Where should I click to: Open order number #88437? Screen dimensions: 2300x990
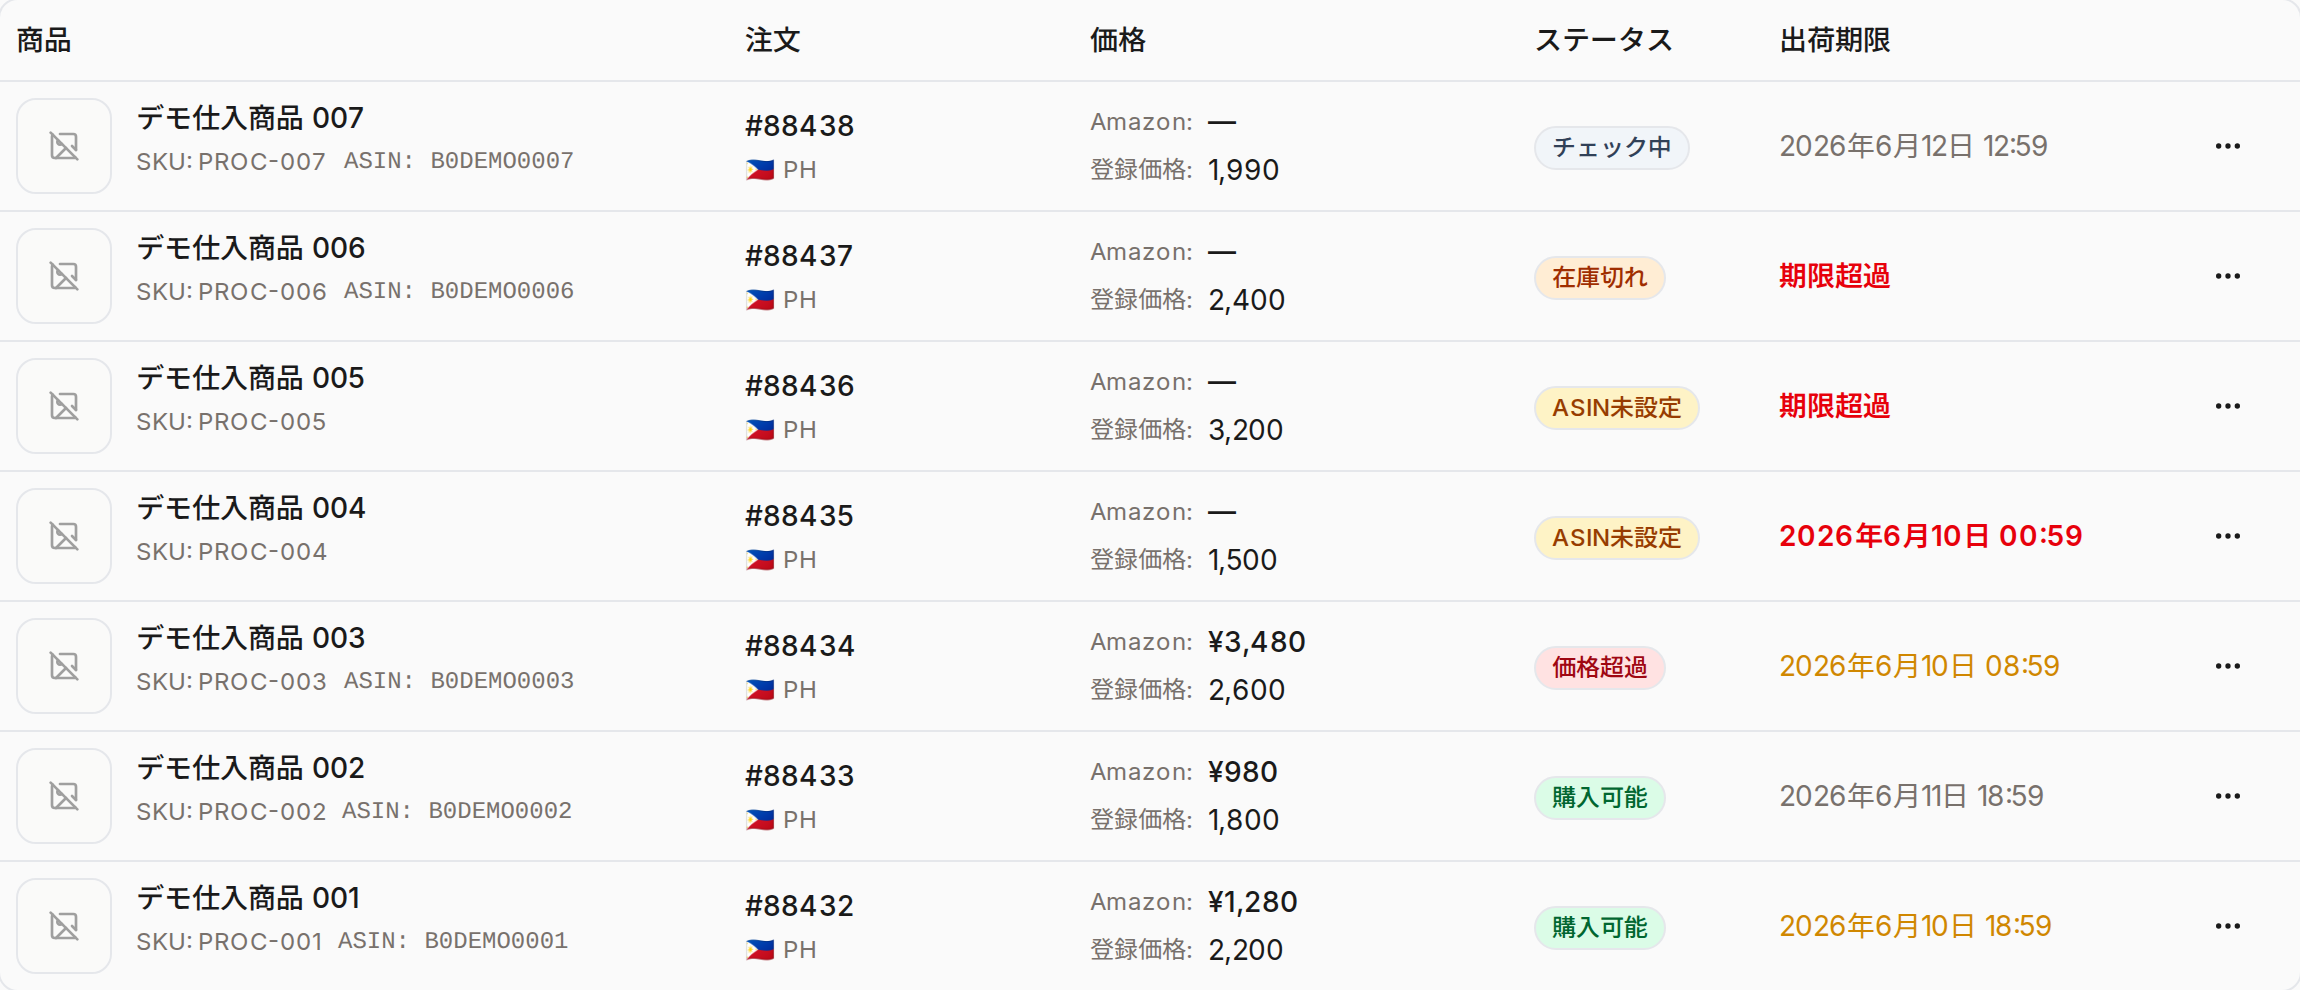[x=799, y=256]
